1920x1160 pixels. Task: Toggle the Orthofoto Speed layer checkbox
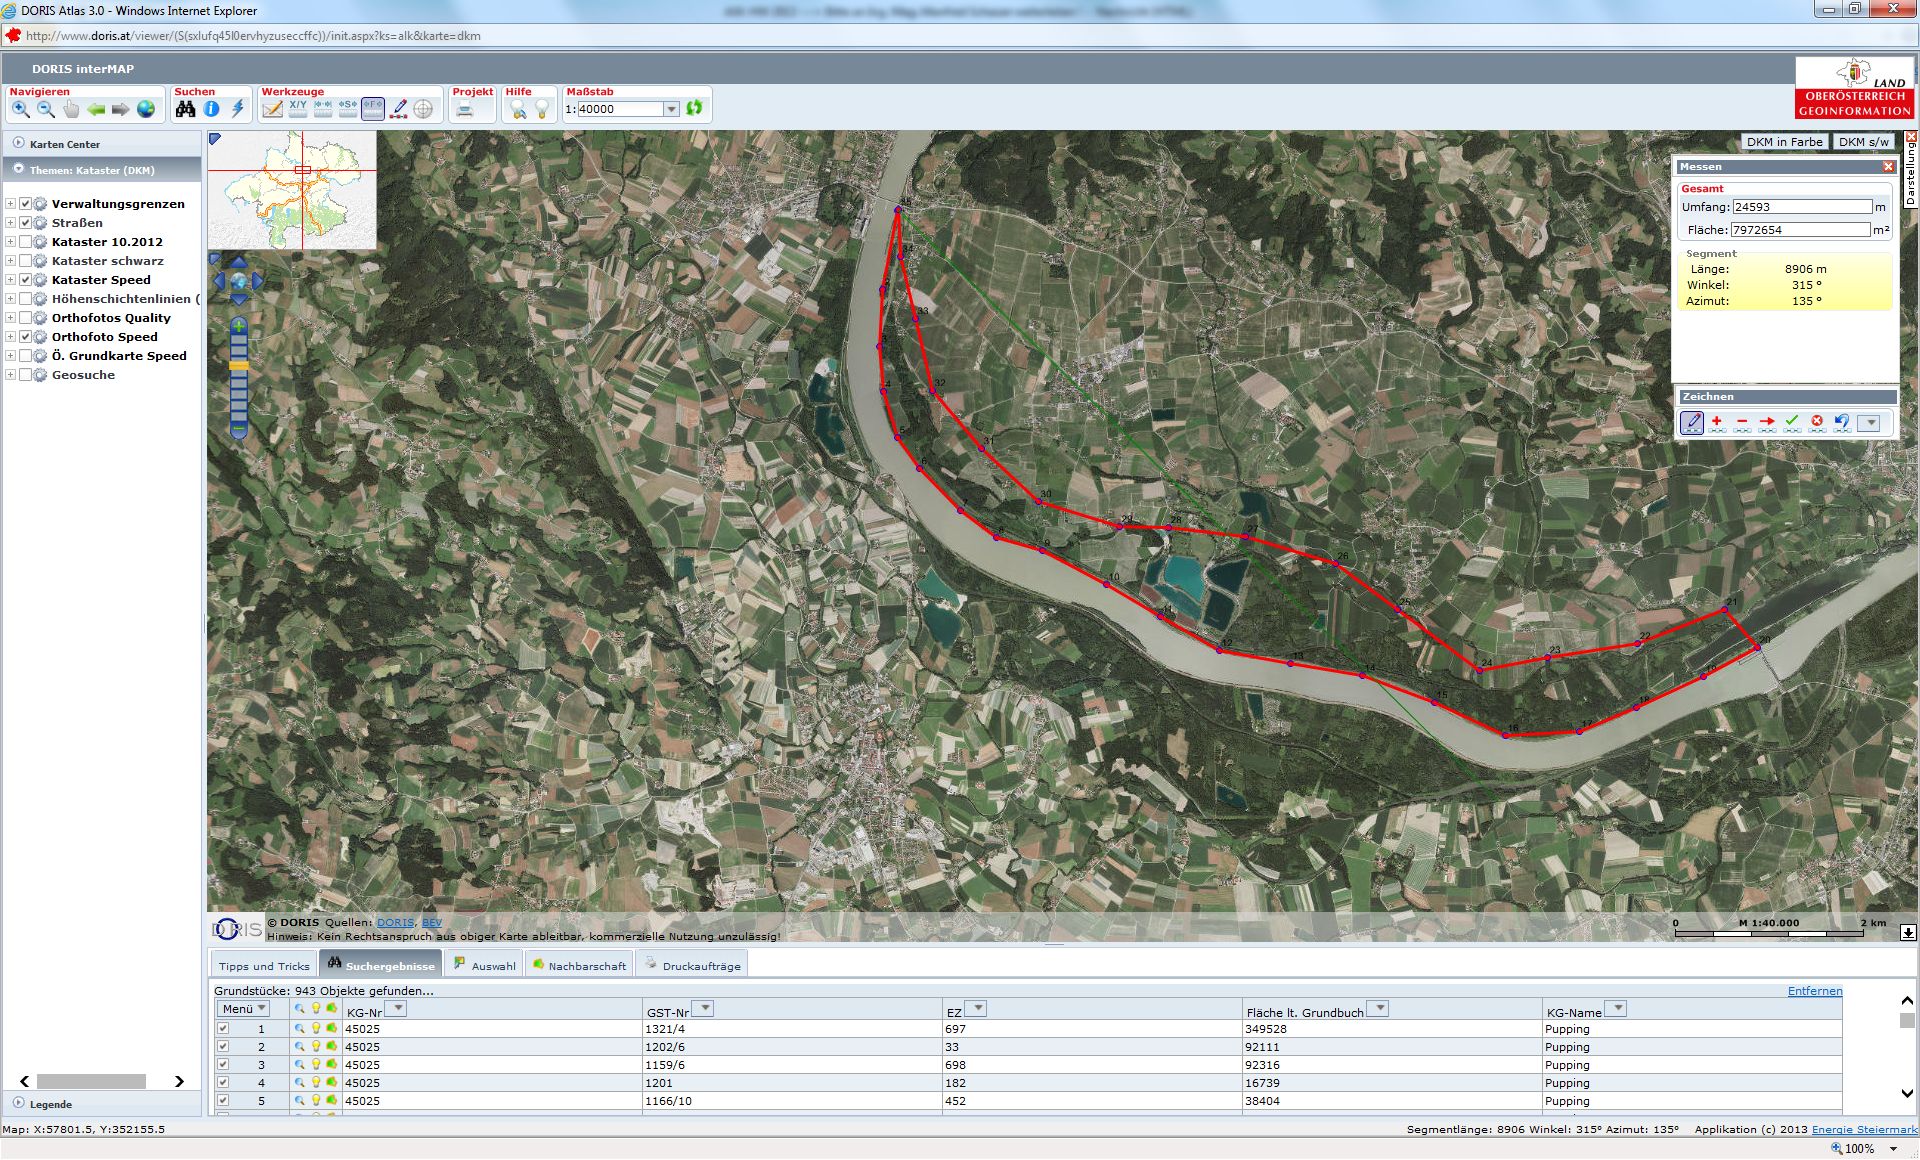click(x=26, y=337)
